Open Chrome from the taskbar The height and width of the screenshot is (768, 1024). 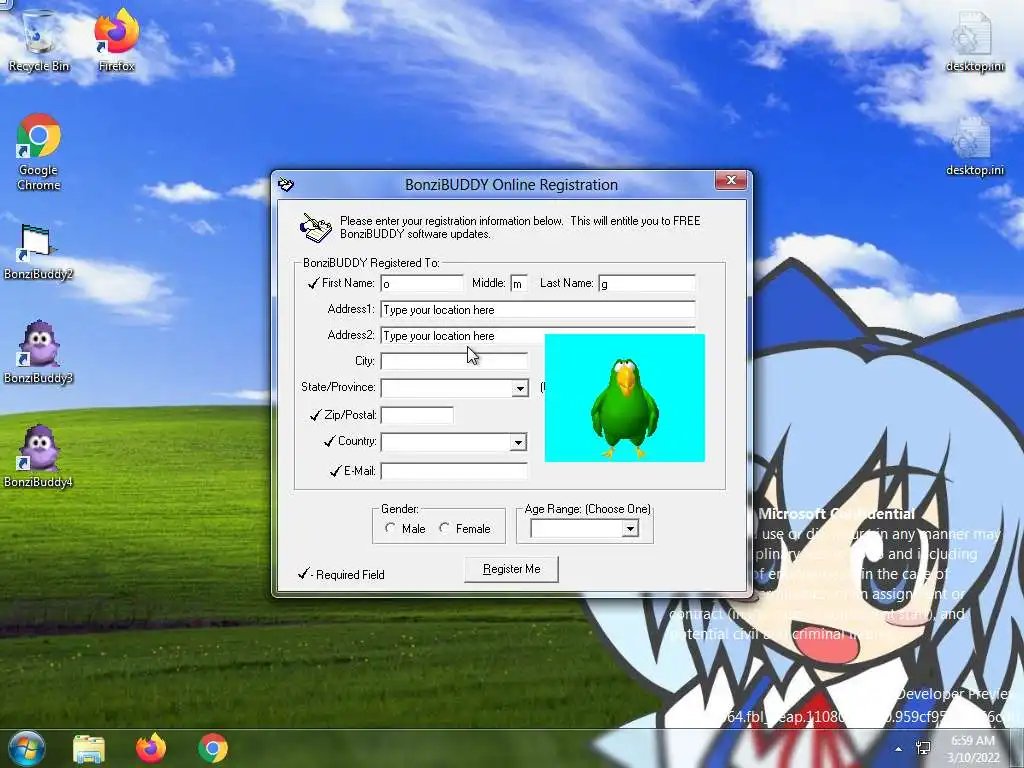[213, 748]
